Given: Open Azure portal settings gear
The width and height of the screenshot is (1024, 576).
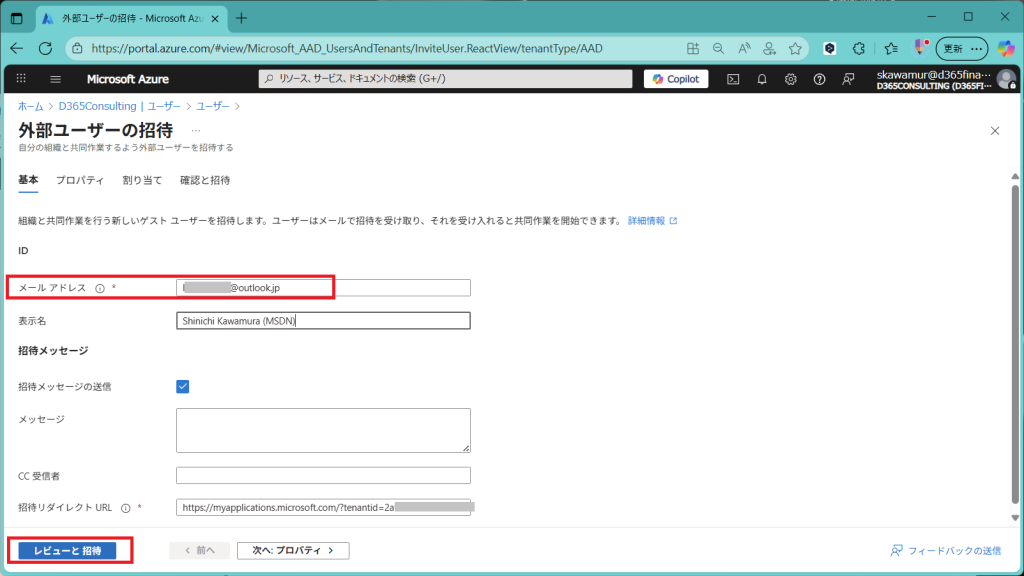Looking at the screenshot, I should (x=791, y=79).
